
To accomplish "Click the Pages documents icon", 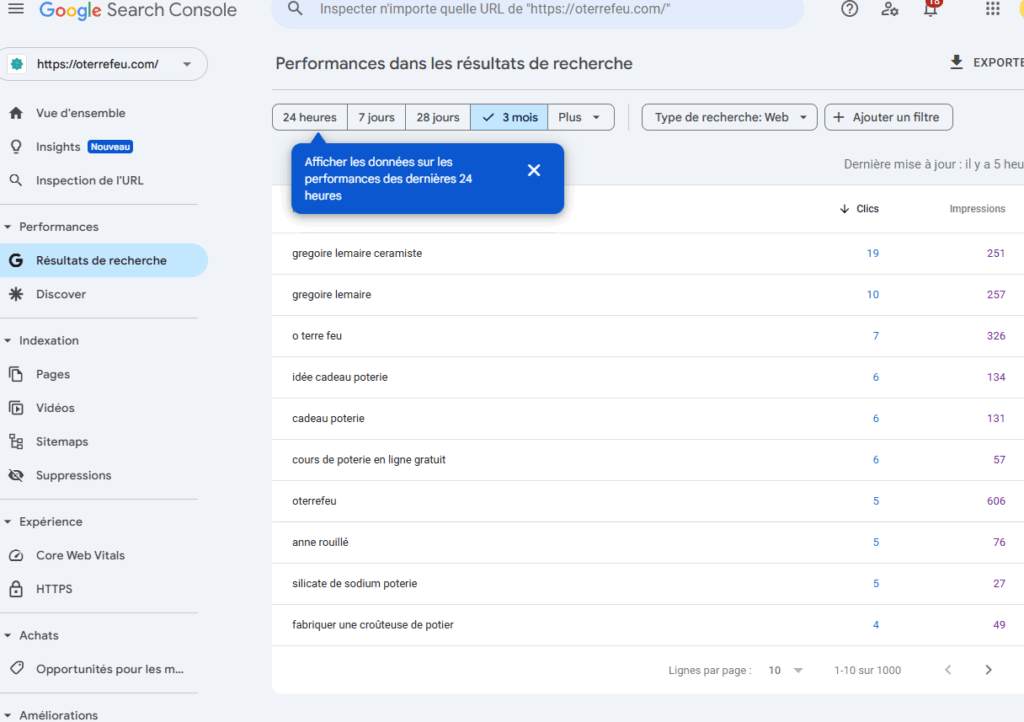I will tap(16, 374).
